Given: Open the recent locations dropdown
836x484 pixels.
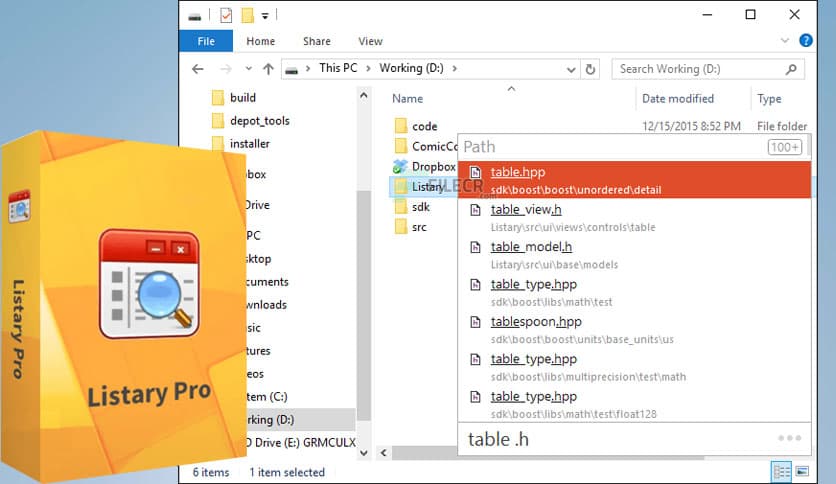Looking at the screenshot, I should click(248, 69).
